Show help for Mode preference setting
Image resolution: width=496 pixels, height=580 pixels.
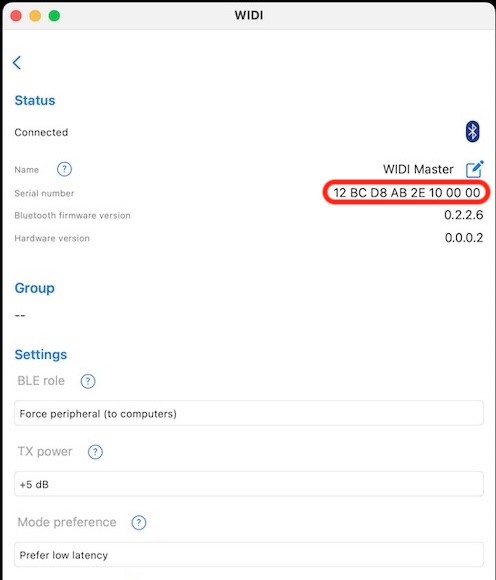click(139, 522)
